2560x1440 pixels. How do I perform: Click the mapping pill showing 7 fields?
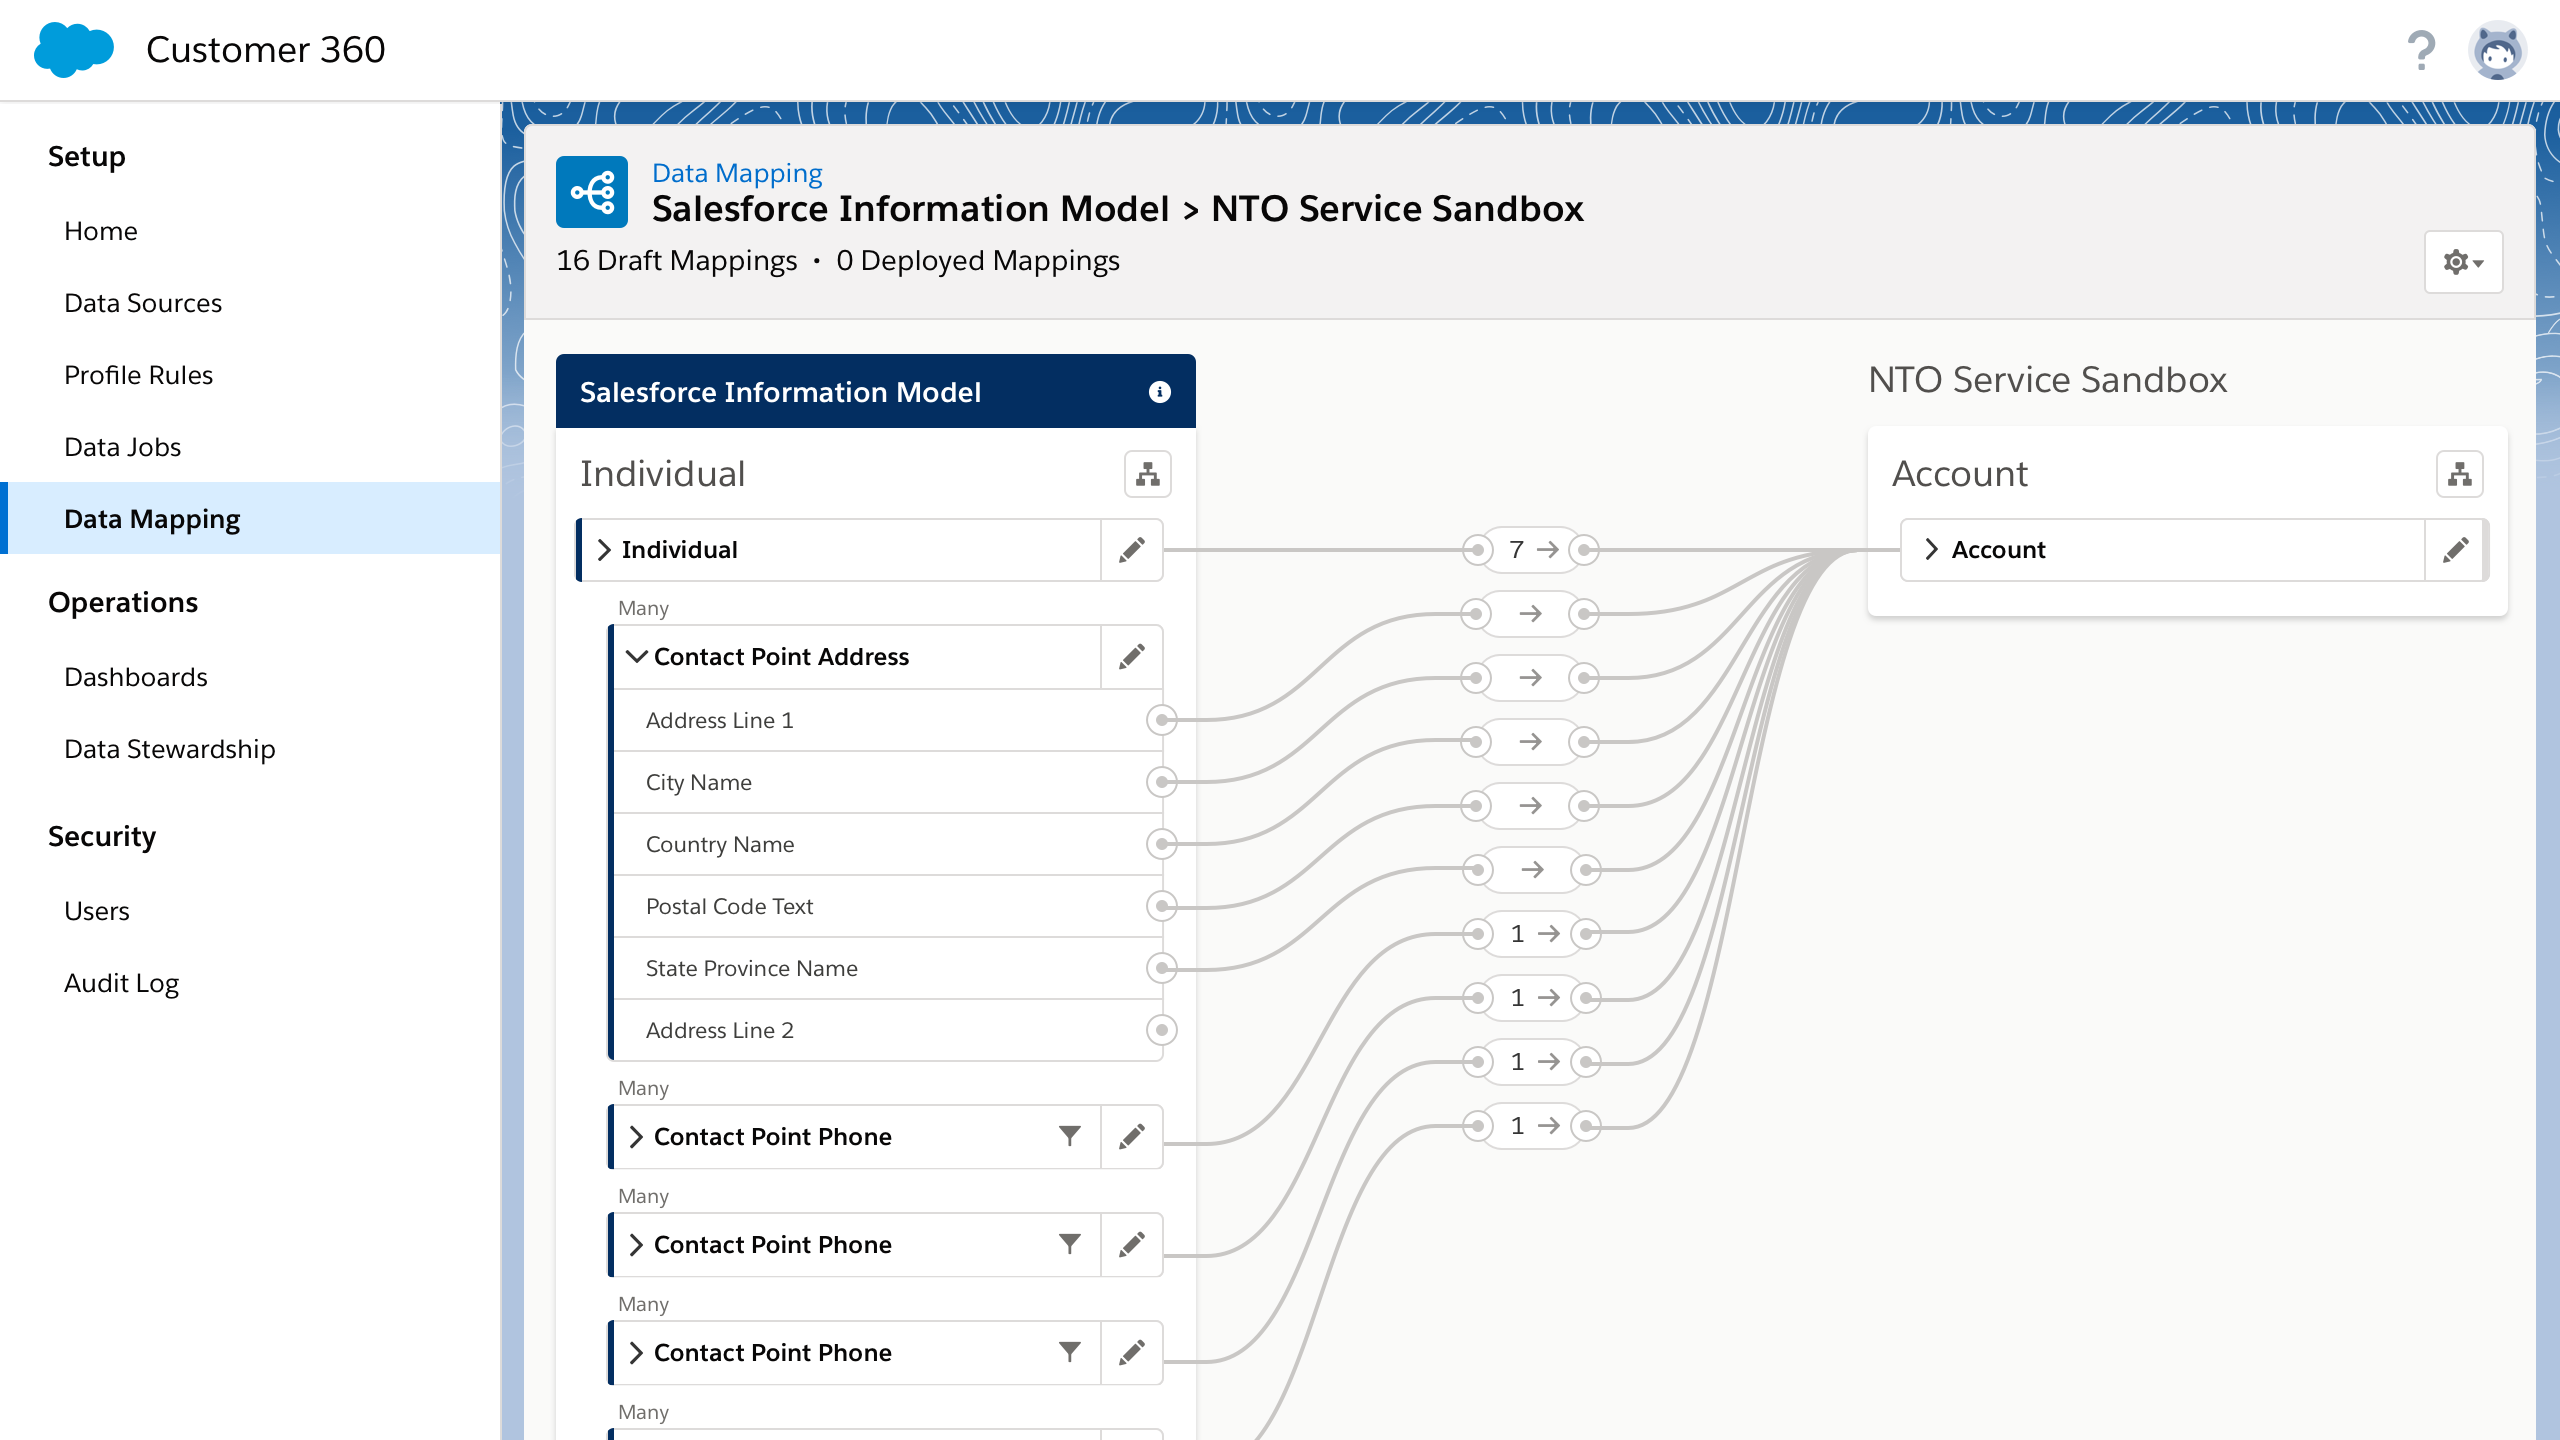1531,550
